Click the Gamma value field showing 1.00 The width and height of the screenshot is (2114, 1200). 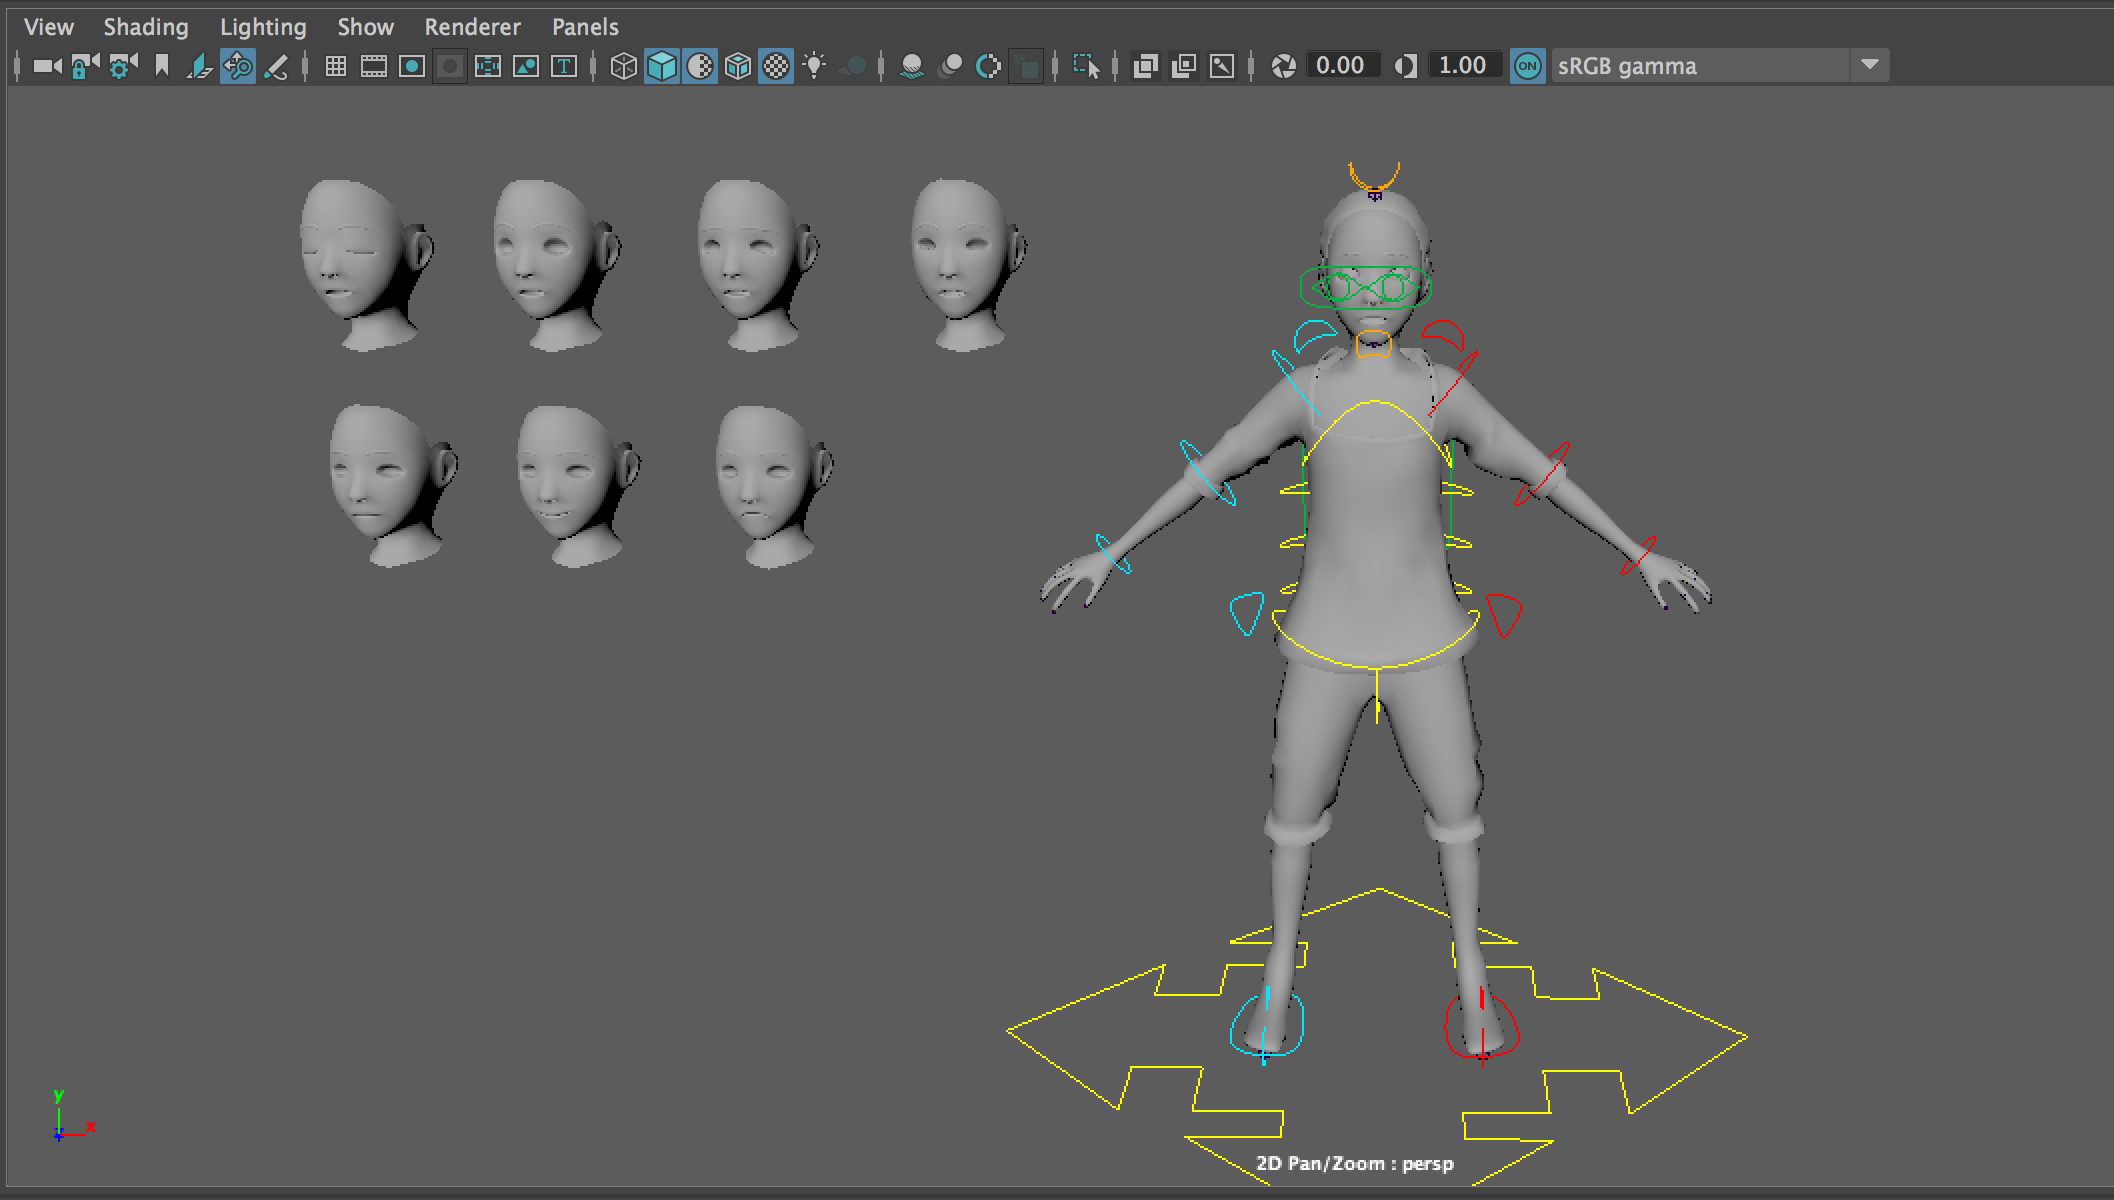click(x=1462, y=66)
